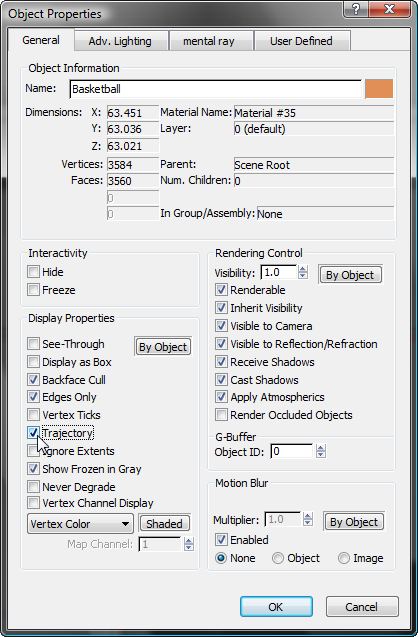Switch to the Adv. Lighting tab

click(x=120, y=41)
